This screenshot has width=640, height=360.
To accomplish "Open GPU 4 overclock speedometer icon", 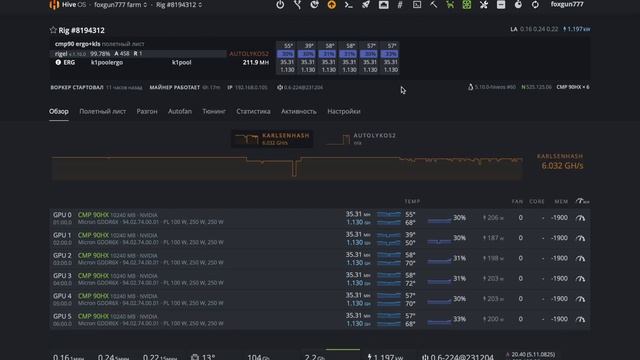I will point(580,299).
